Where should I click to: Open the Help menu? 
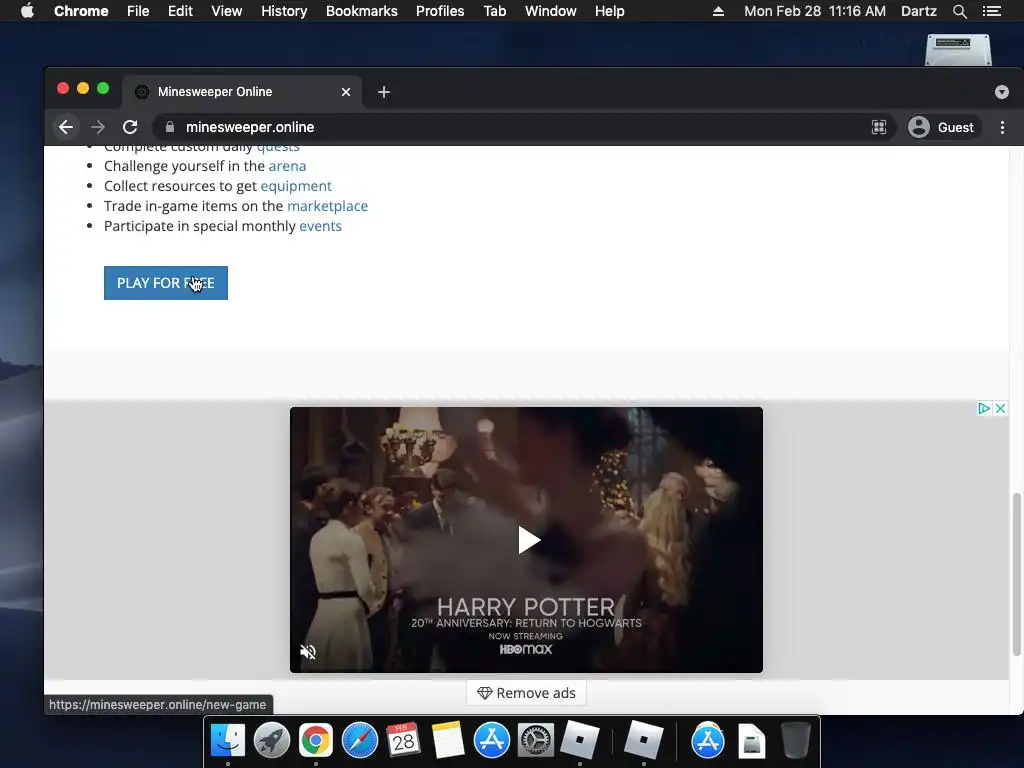click(x=609, y=11)
